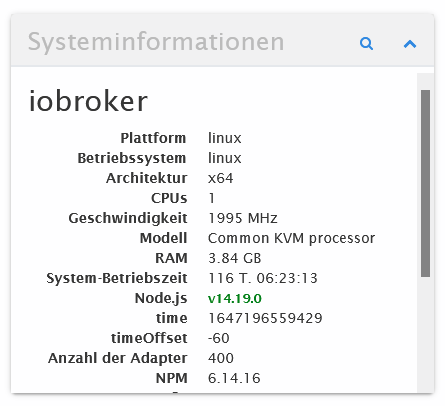Select the Geschwindigkeit label
Screen dimensions: 445x406
(x=128, y=219)
